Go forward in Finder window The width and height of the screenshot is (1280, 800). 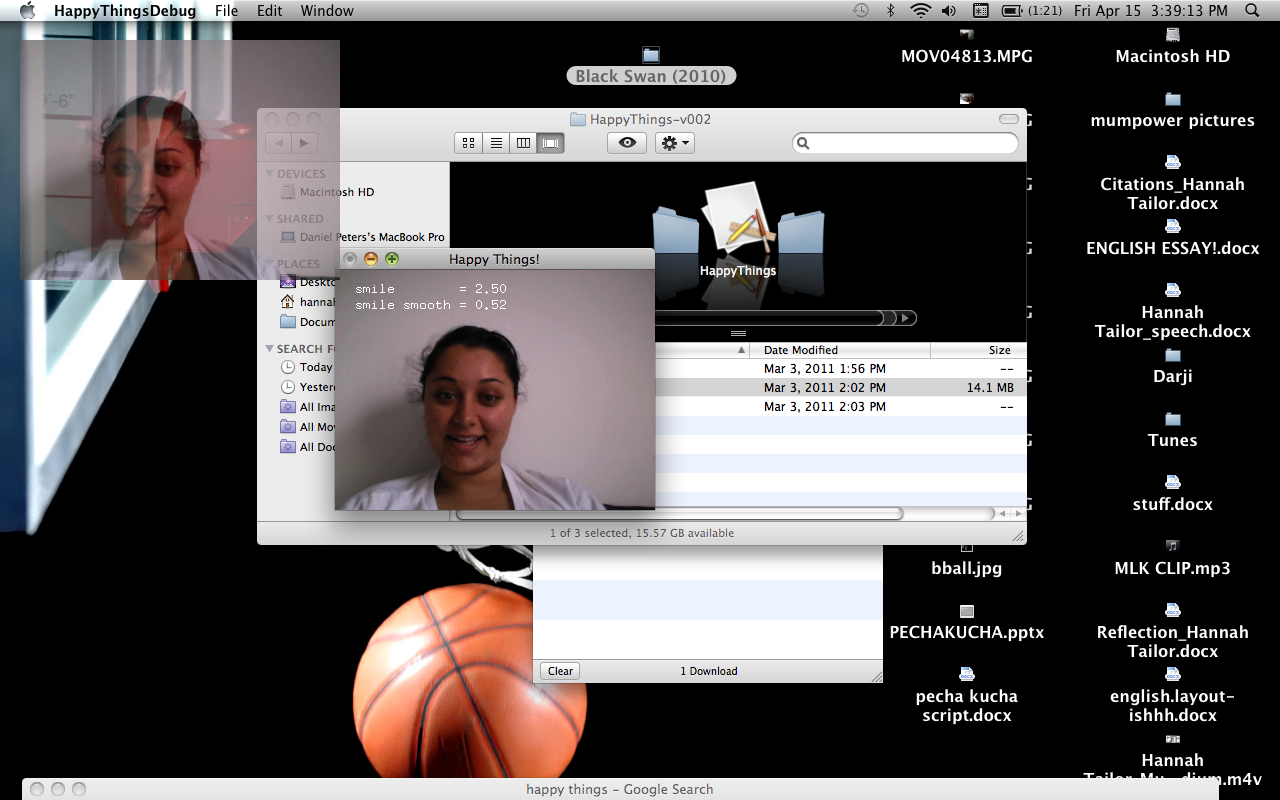pyautogui.click(x=304, y=143)
